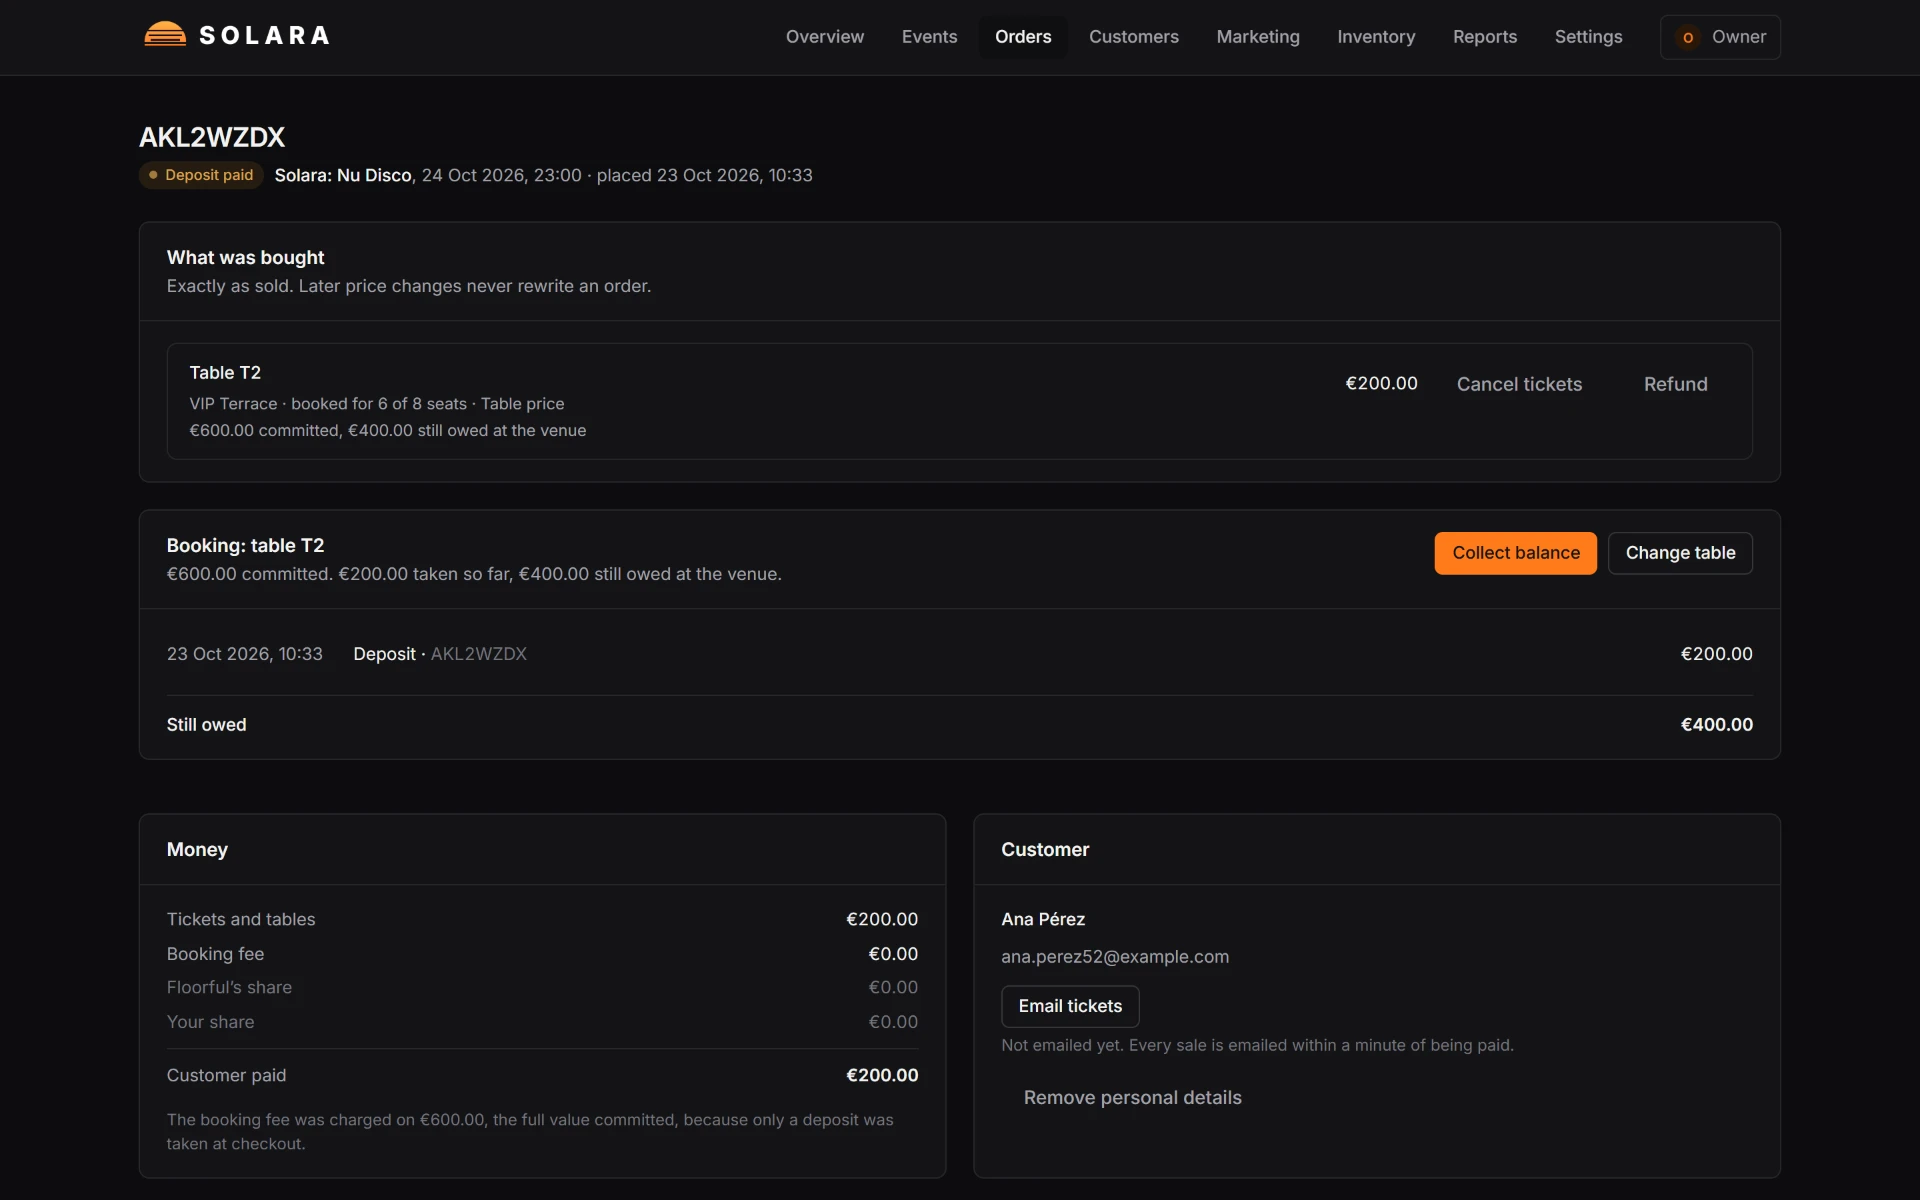The height and width of the screenshot is (1200, 1920).
Task: View the Reports page
Action: pyautogui.click(x=1485, y=37)
